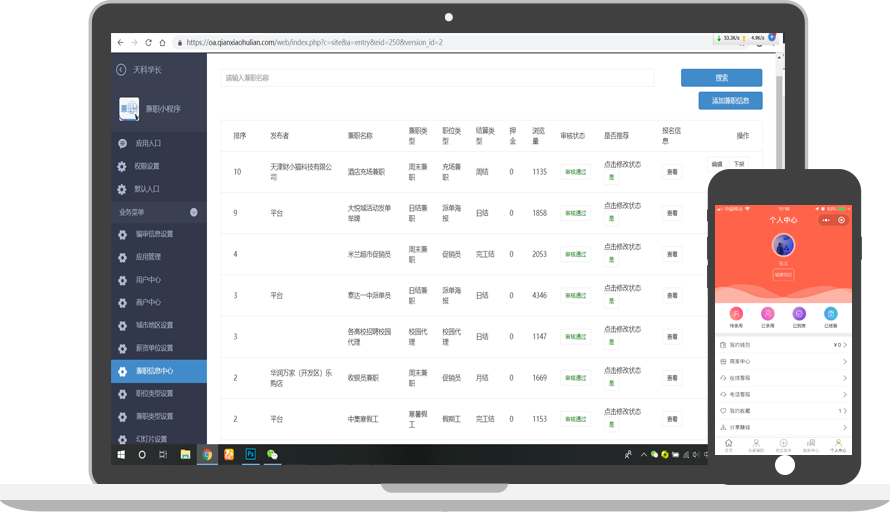Open WeChat from the taskbar

click(272, 455)
